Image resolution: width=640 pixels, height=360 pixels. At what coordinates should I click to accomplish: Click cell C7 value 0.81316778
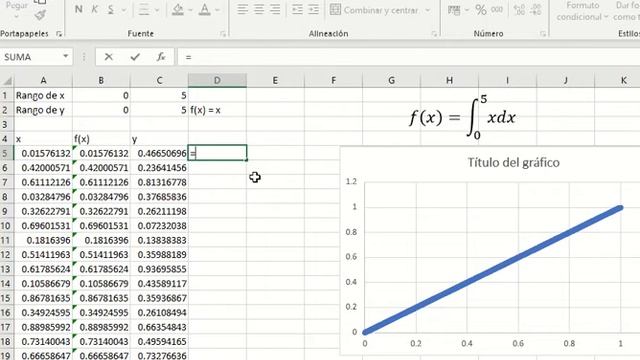159,182
